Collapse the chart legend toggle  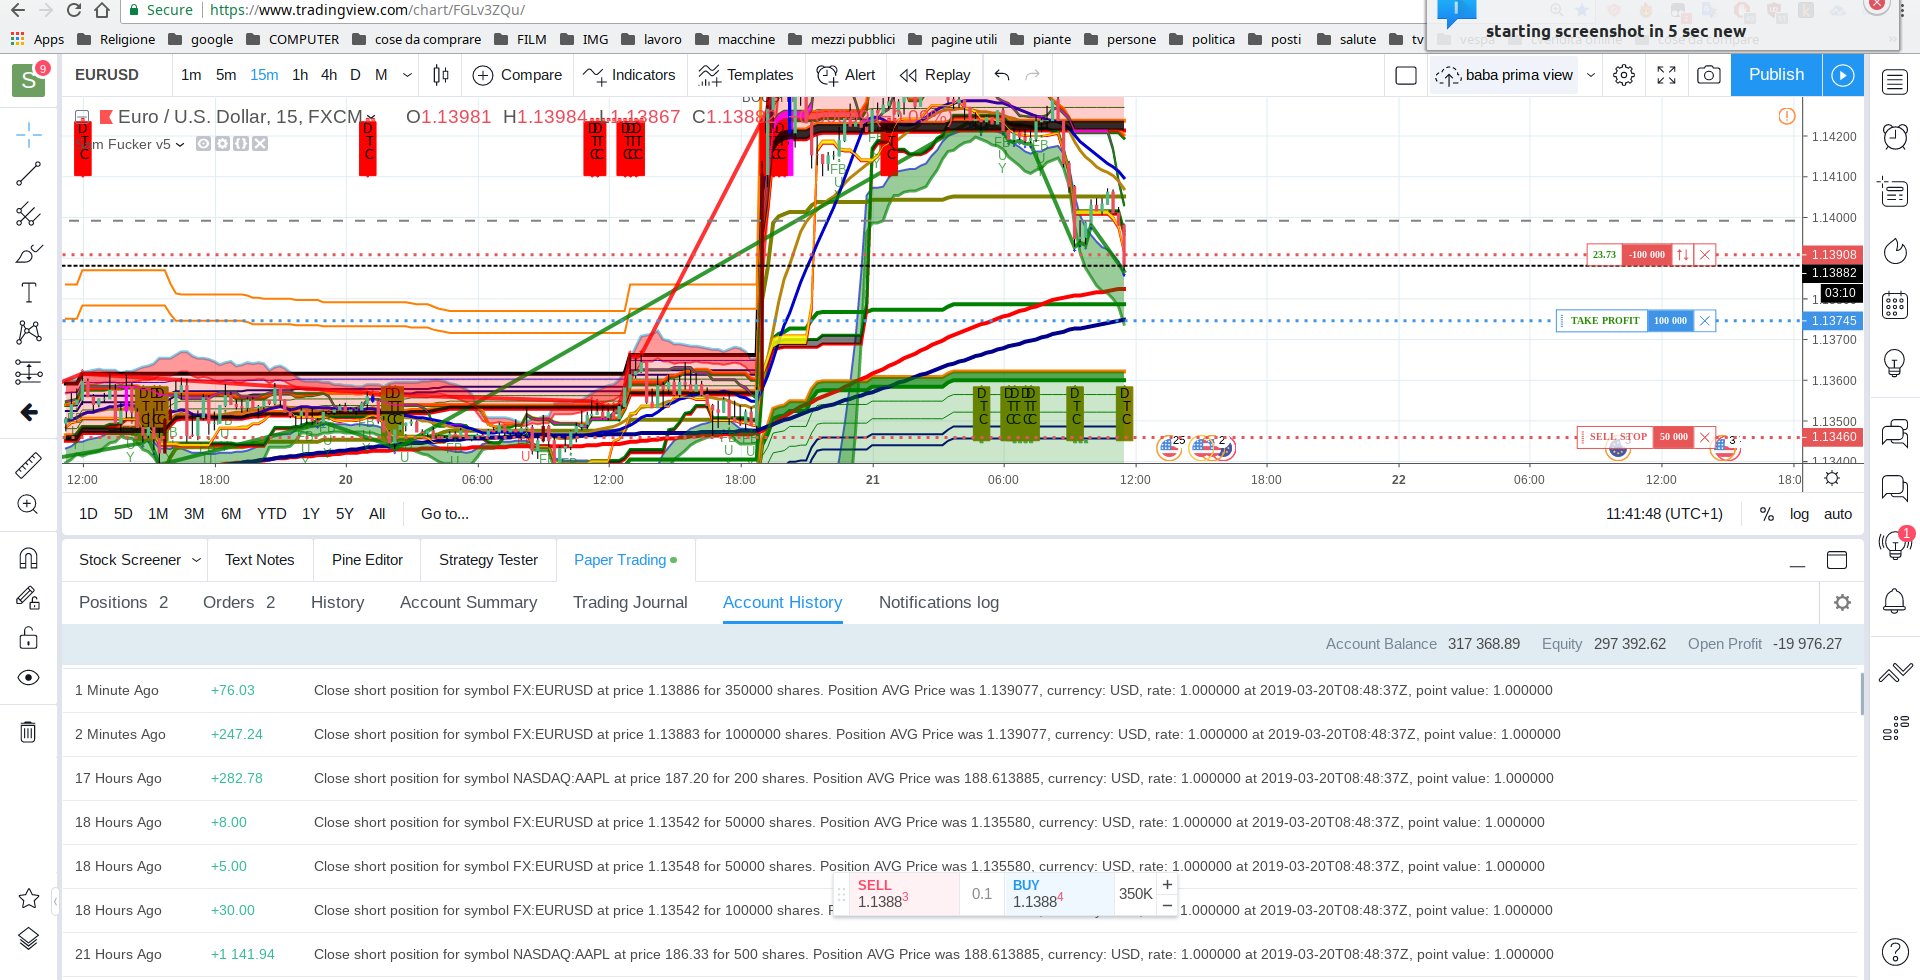pyautogui.click(x=82, y=117)
